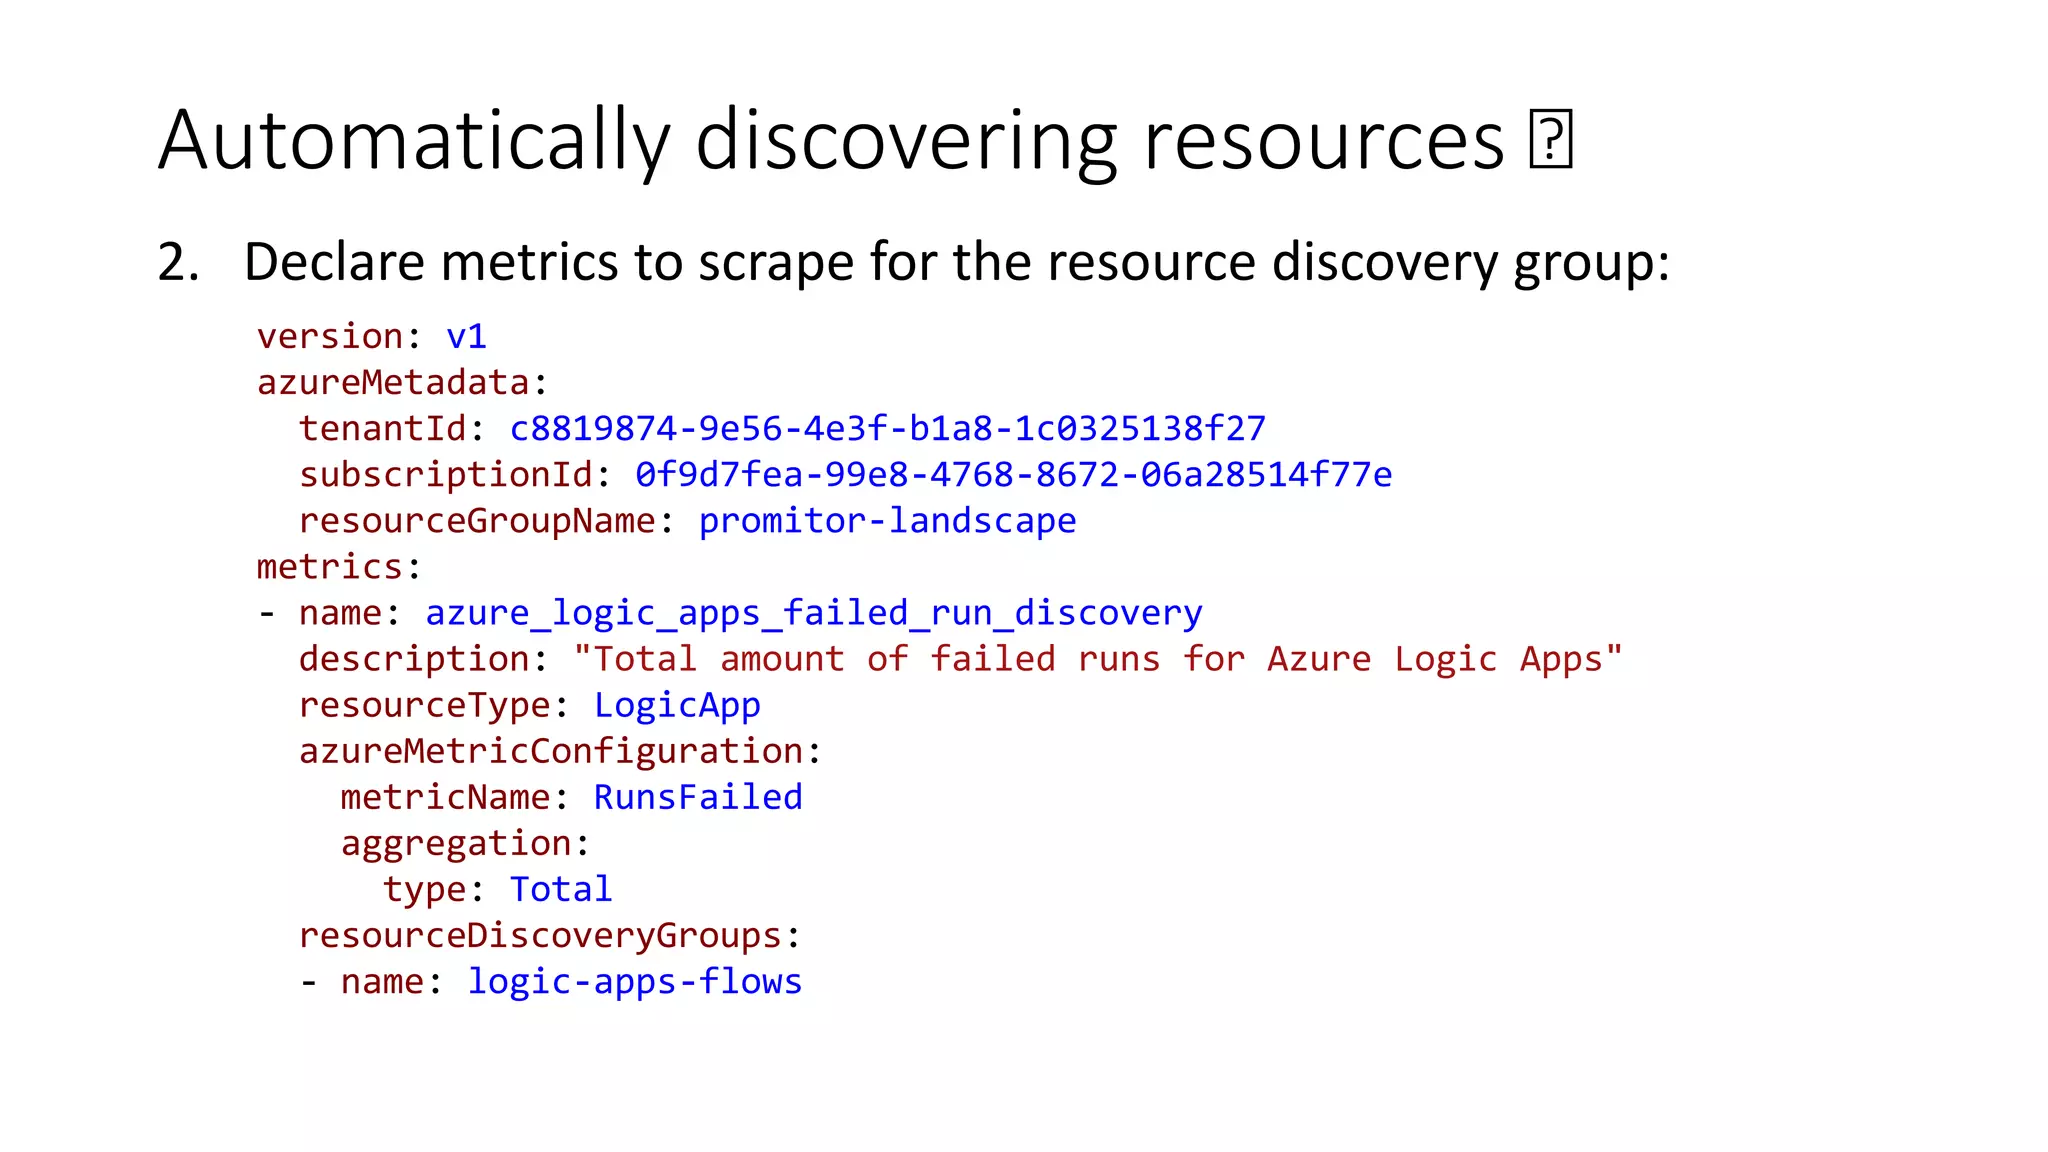Click the 'type' key under aggregation
The width and height of the screenshot is (2048, 1152).
425,889
